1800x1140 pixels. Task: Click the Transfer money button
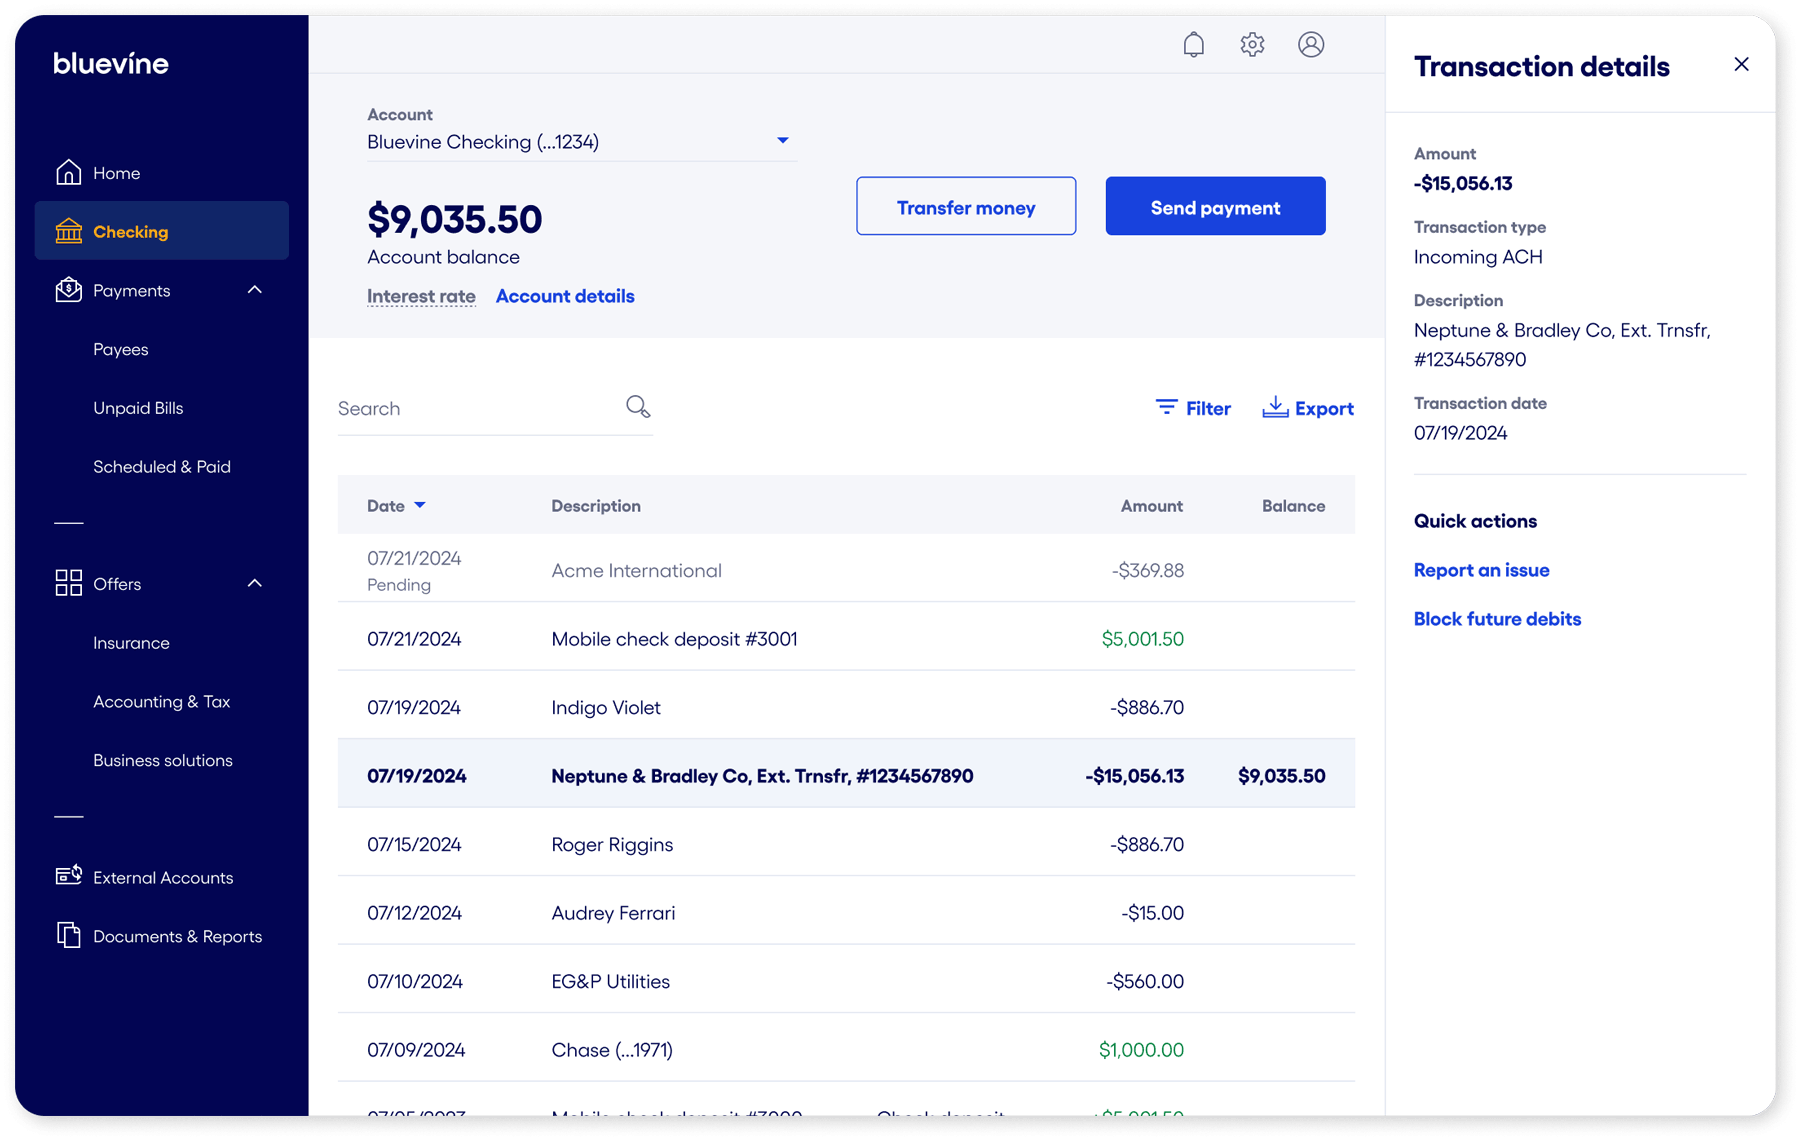click(965, 207)
